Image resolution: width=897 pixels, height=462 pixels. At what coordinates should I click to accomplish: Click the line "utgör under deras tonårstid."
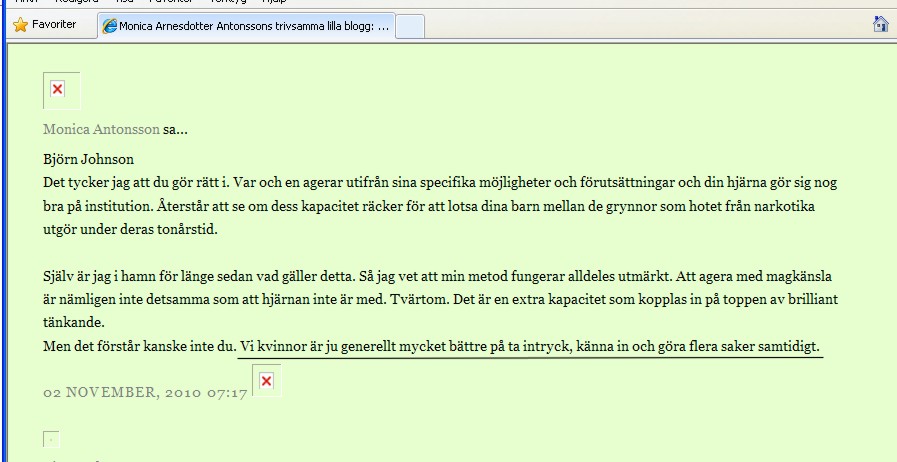pos(130,230)
